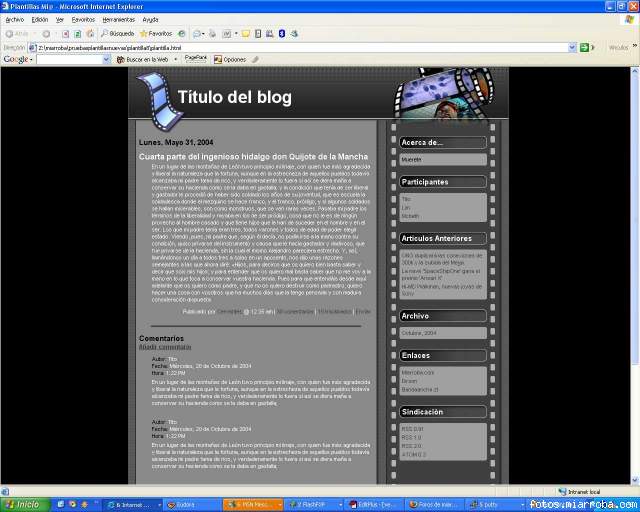The image size is (640, 512).
Task: Click the Back (Atrás) navigation button
Action: tap(17, 34)
